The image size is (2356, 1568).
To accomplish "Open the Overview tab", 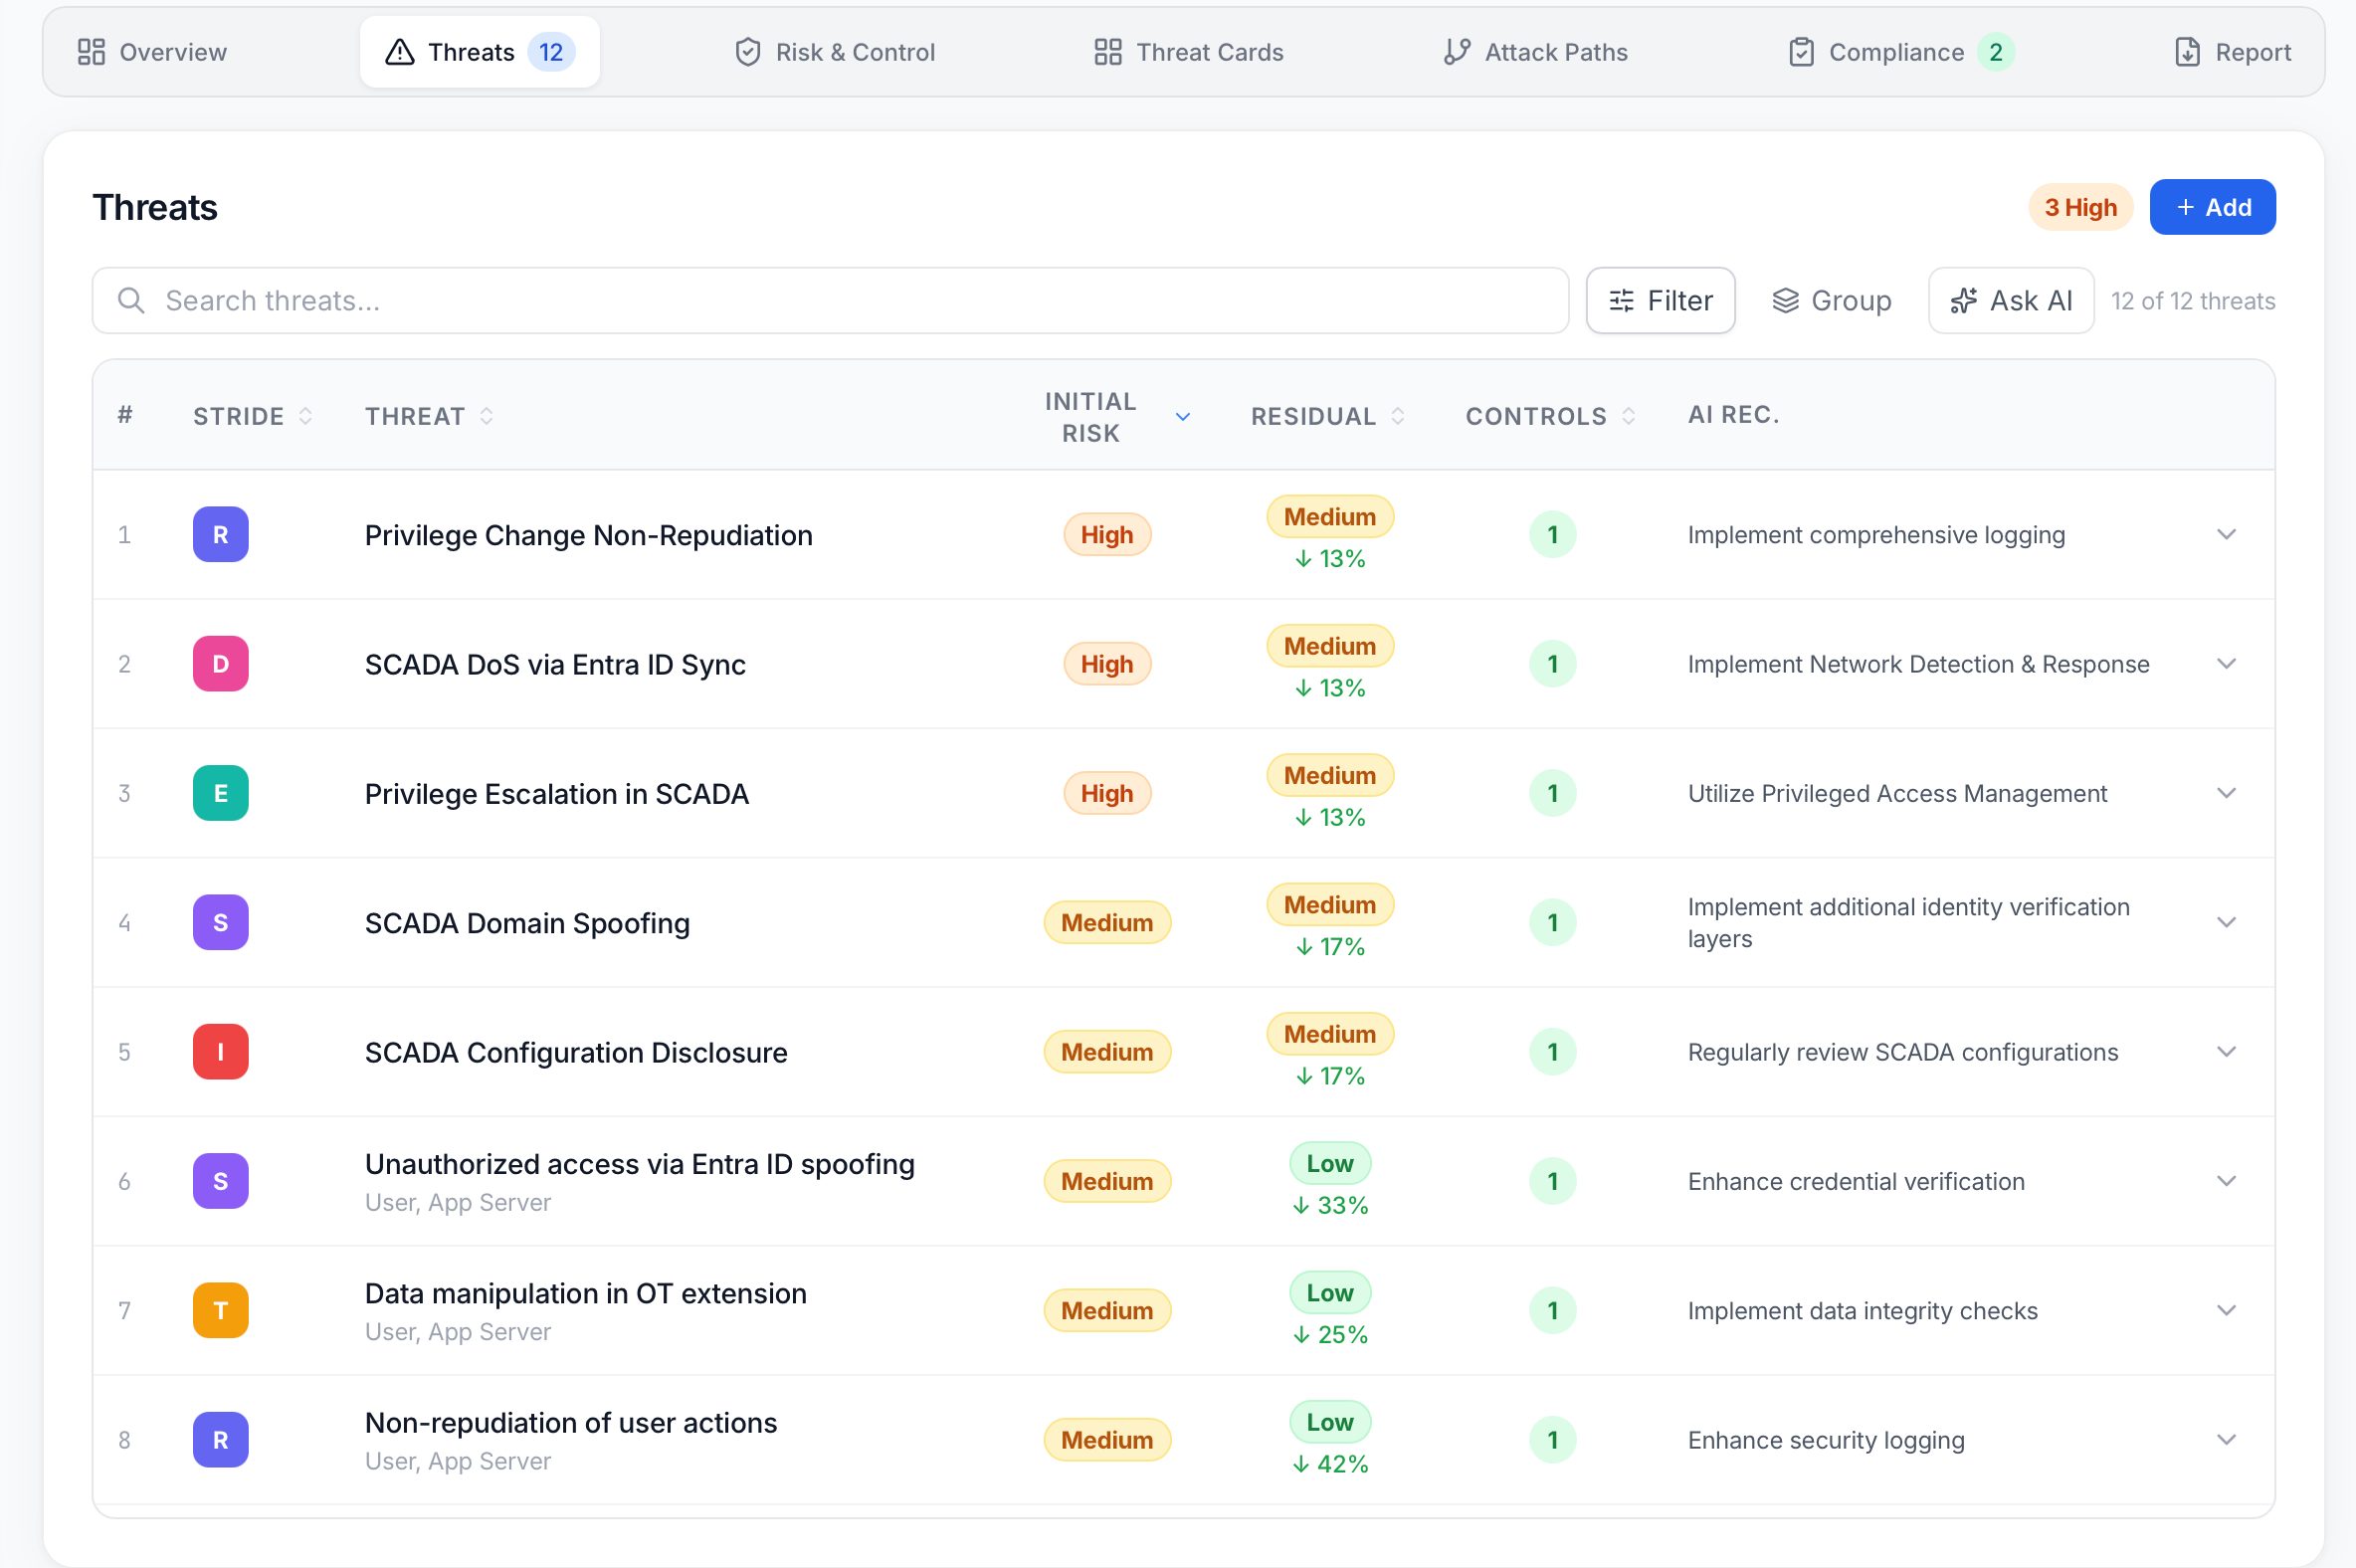I will tap(152, 52).
